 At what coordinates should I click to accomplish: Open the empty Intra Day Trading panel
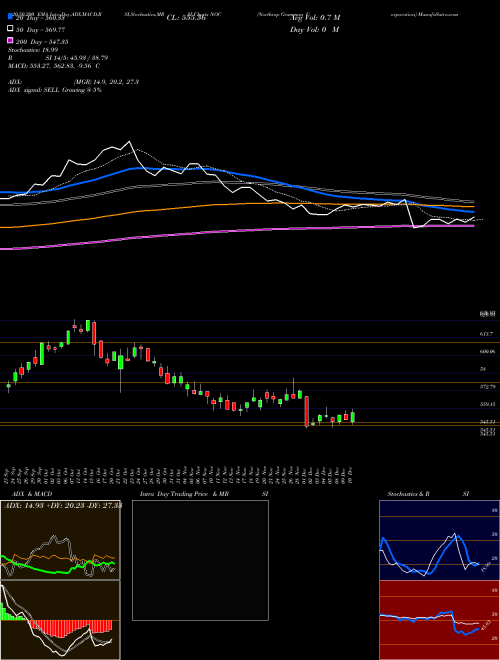click(x=200, y=560)
